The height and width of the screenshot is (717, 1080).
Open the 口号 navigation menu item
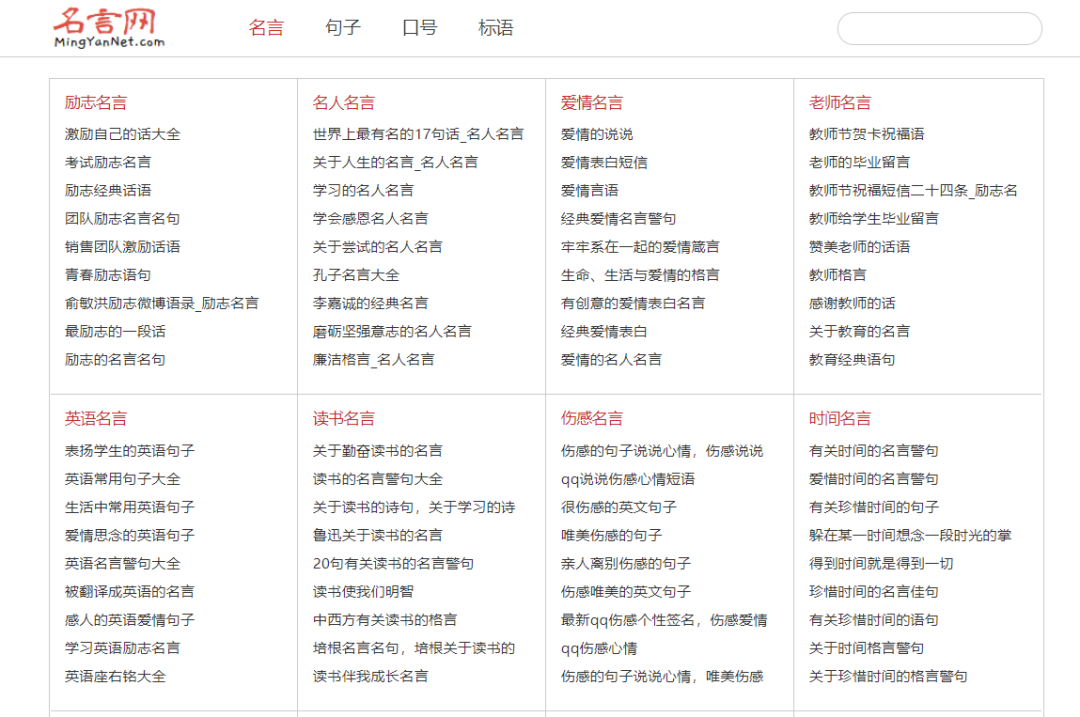pyautogui.click(x=419, y=27)
